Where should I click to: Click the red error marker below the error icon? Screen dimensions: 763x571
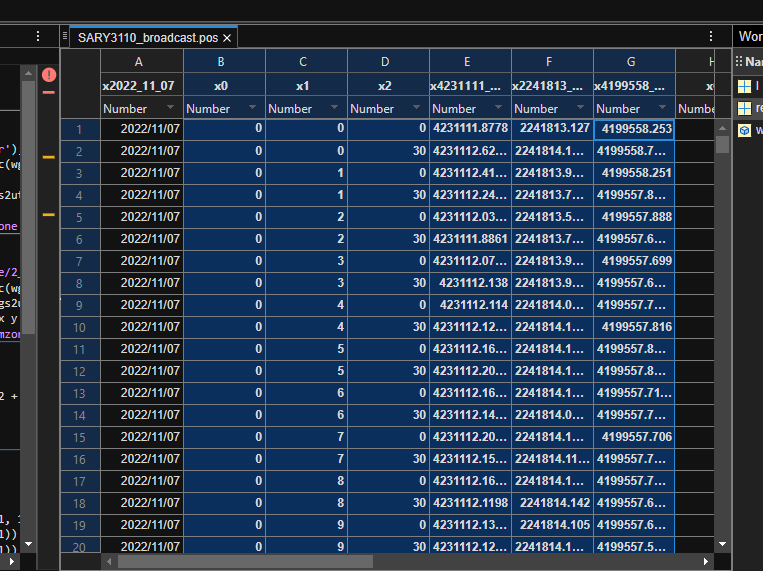pyautogui.click(x=49, y=92)
